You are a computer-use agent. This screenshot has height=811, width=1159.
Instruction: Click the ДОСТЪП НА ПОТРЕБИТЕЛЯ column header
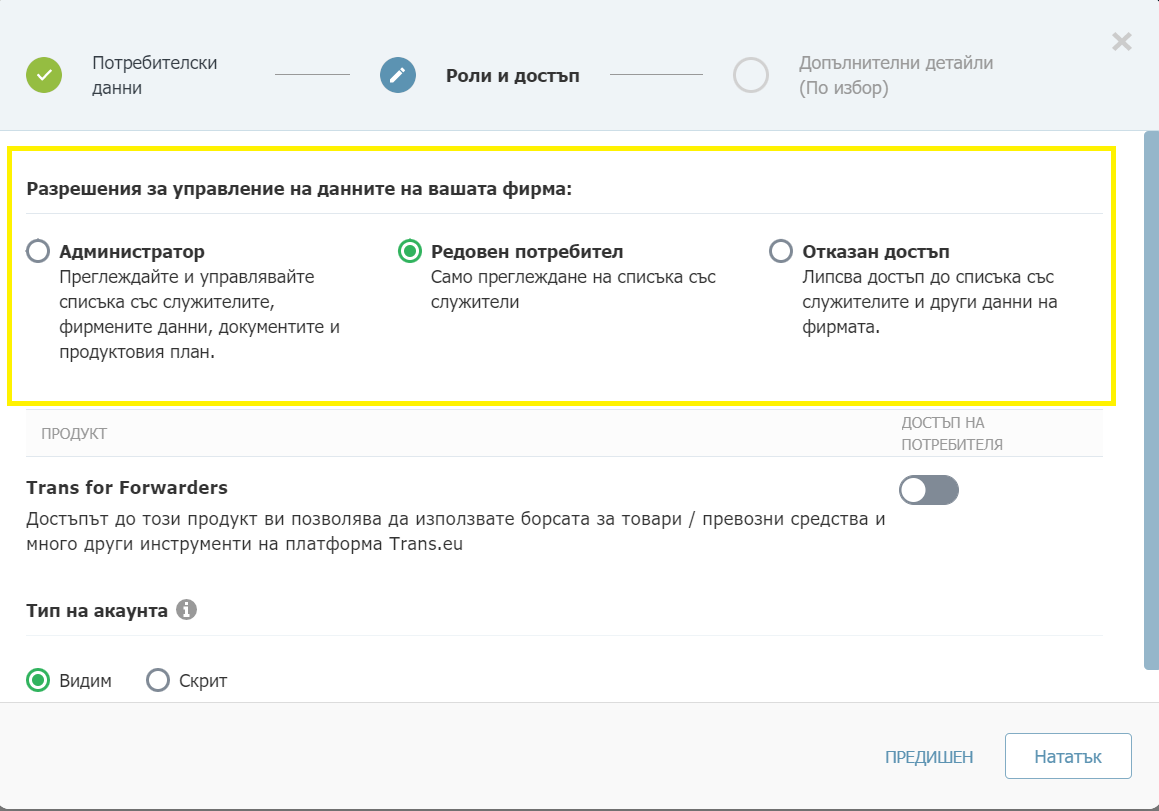[x=951, y=434]
